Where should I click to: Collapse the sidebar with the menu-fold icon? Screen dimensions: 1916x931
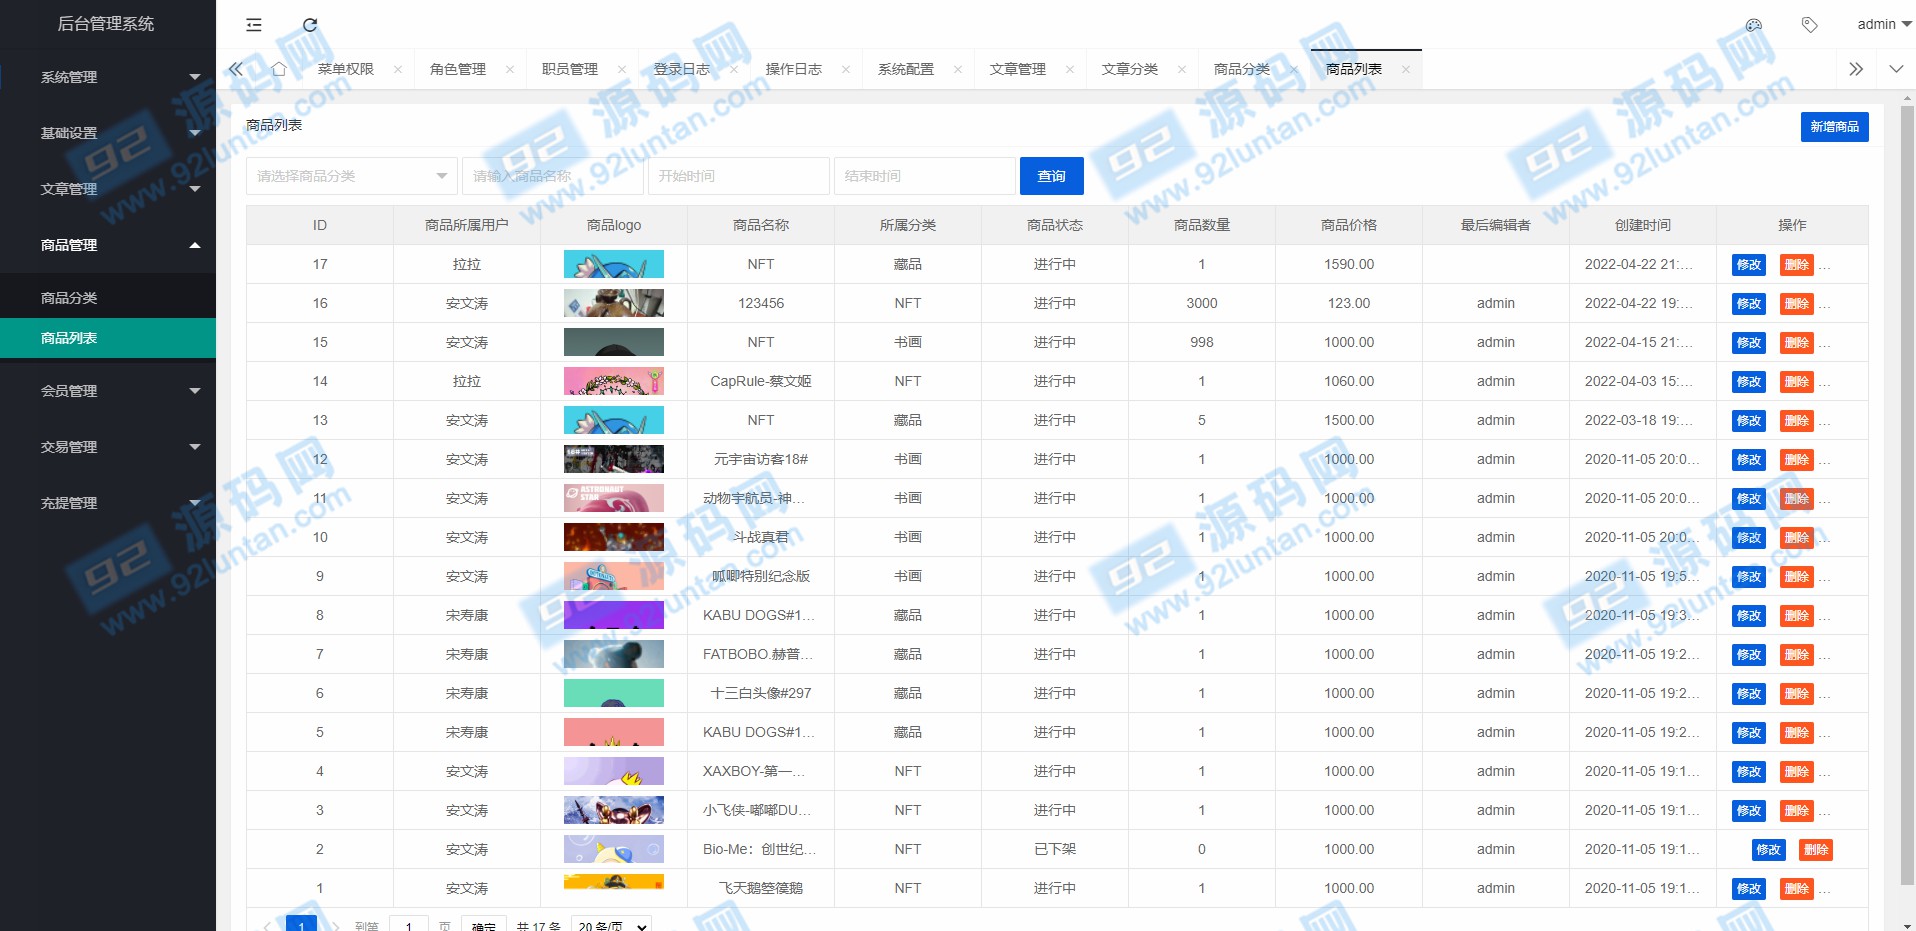tap(254, 25)
